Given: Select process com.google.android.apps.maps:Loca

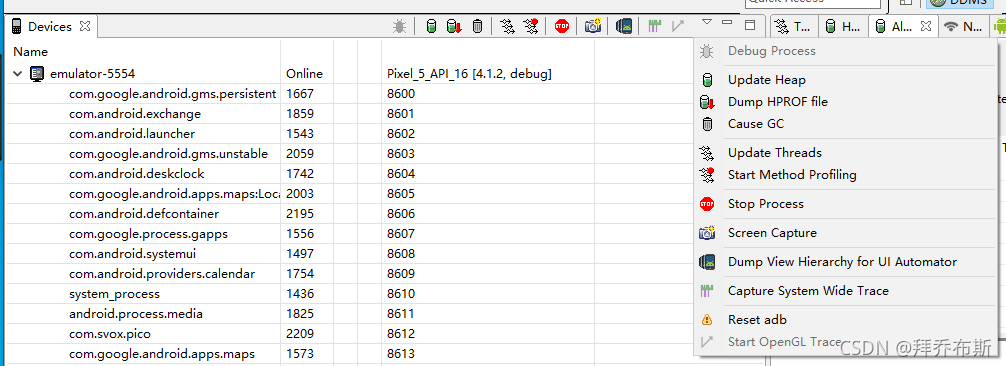Looking at the screenshot, I should [175, 193].
